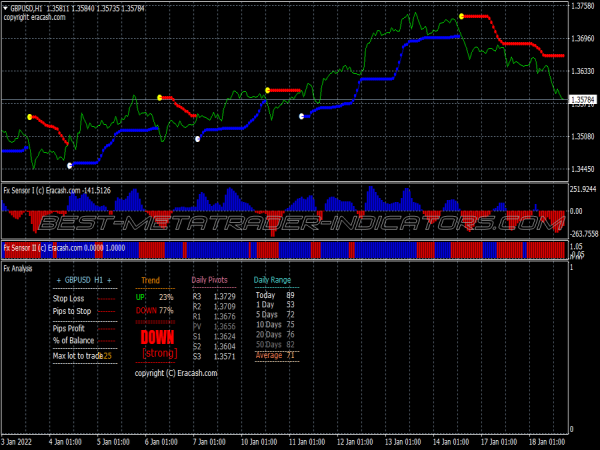The height and width of the screenshot is (450, 600).
Task: Click the 1.36960 price axis label
Action: pos(583,38)
